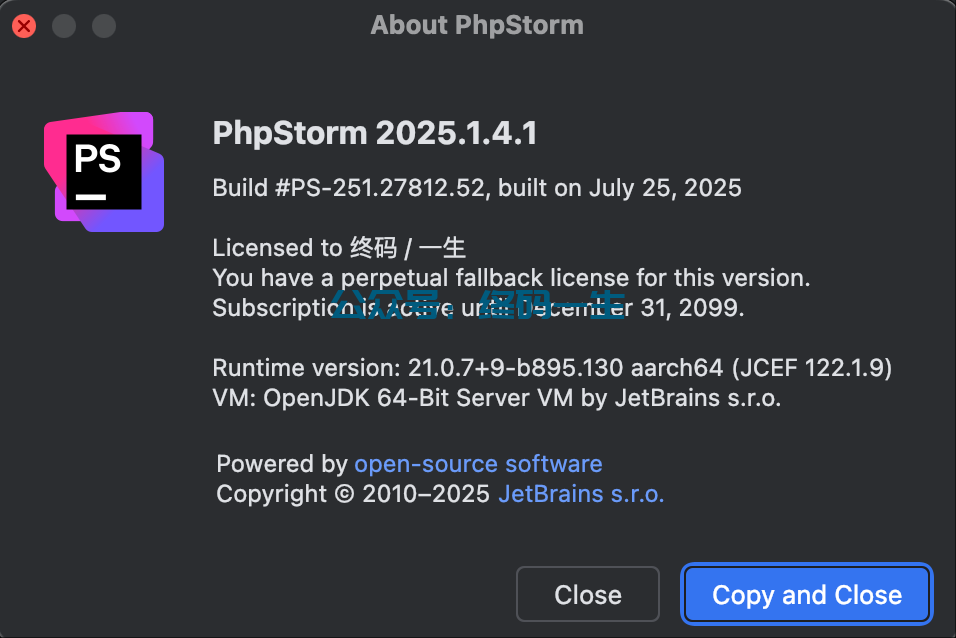This screenshot has width=956, height=638.
Task: Click the Copyright © 2010–2025 text
Action: pos(353,494)
